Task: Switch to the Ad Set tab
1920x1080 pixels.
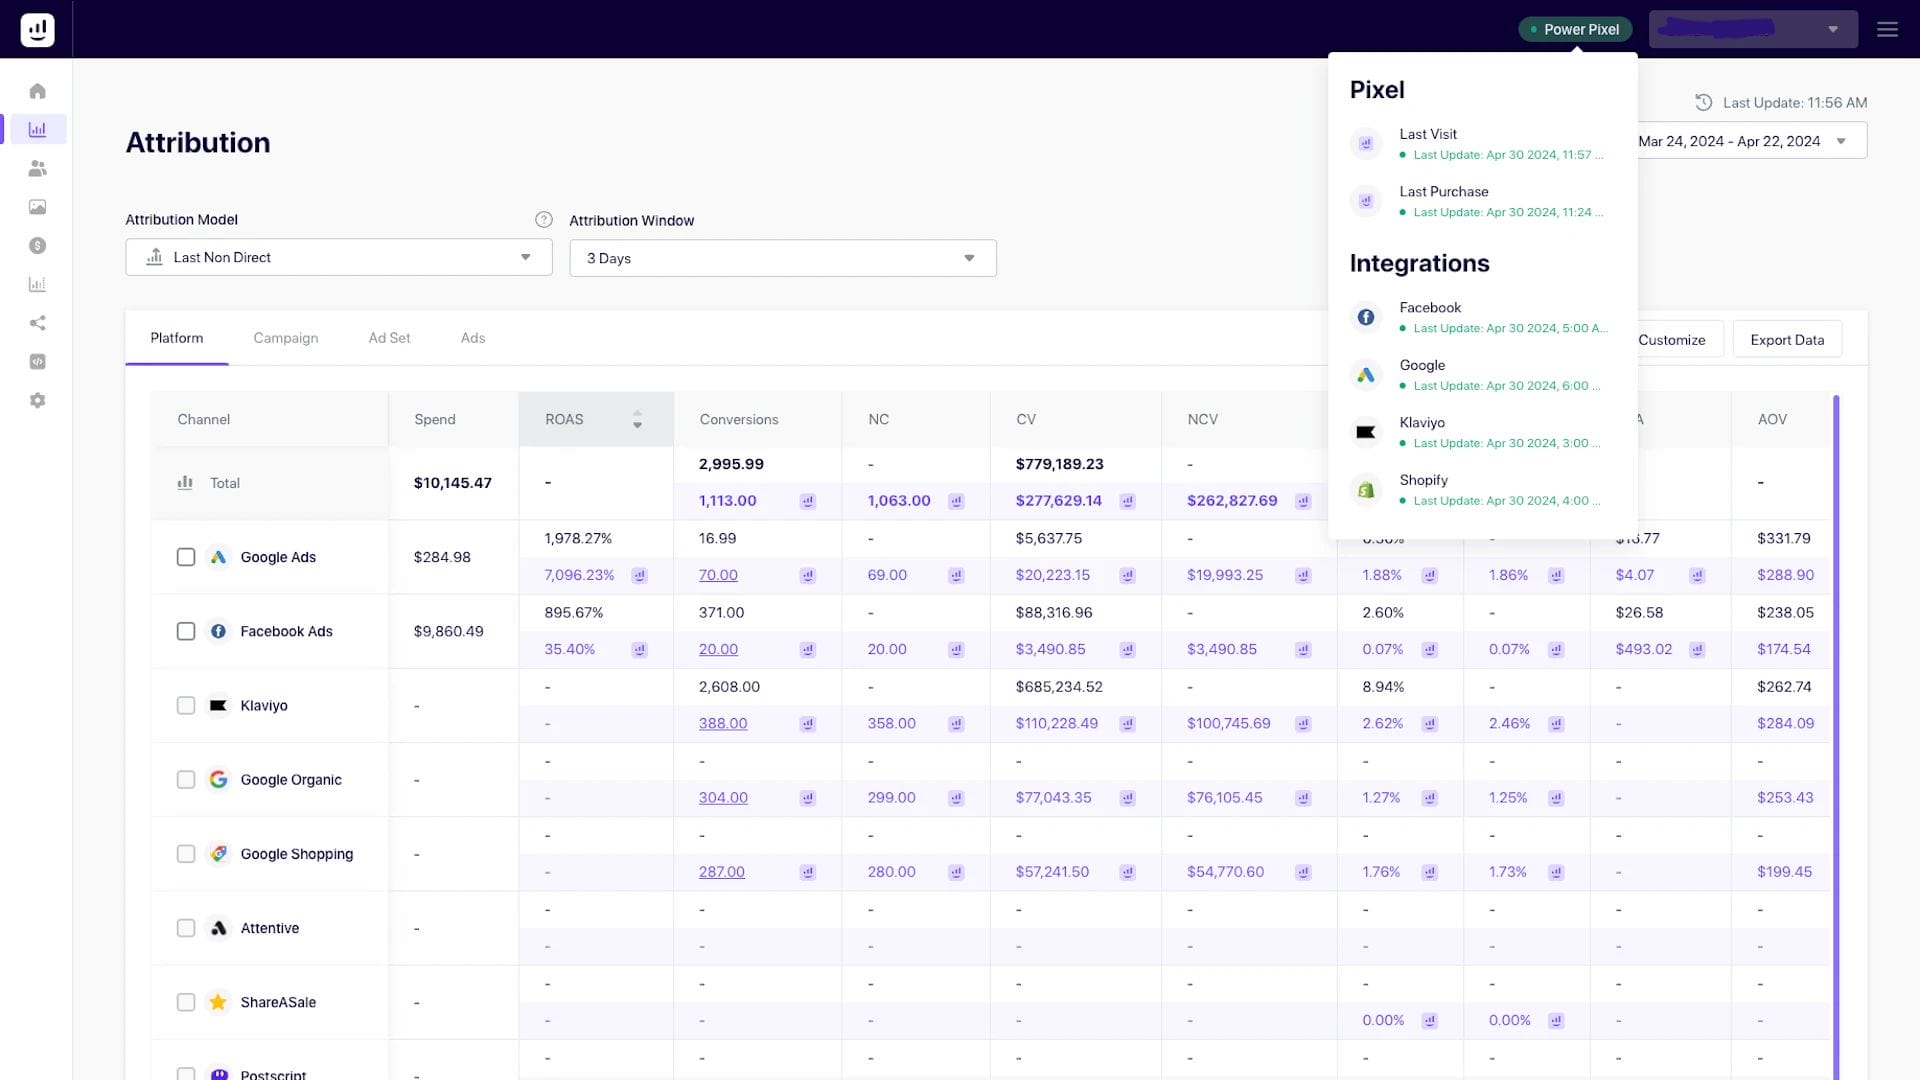Action: [x=389, y=338]
